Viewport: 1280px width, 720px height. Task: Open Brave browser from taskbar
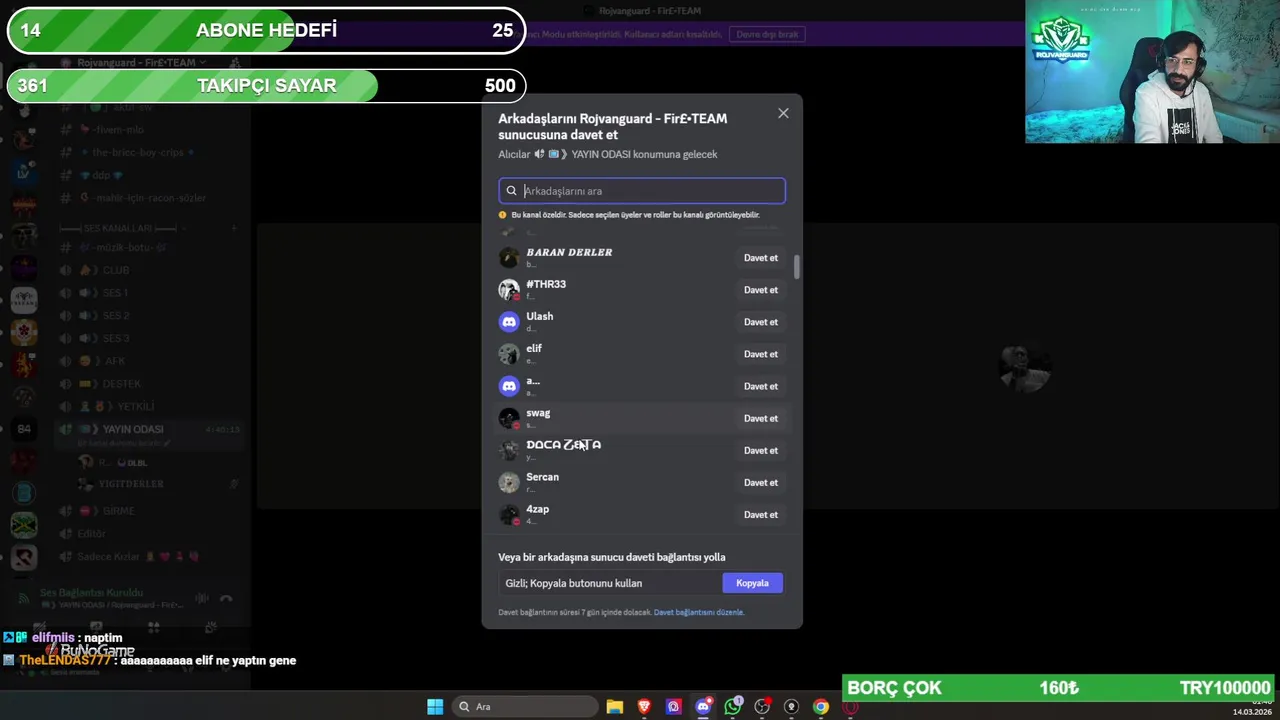pyautogui.click(x=644, y=706)
